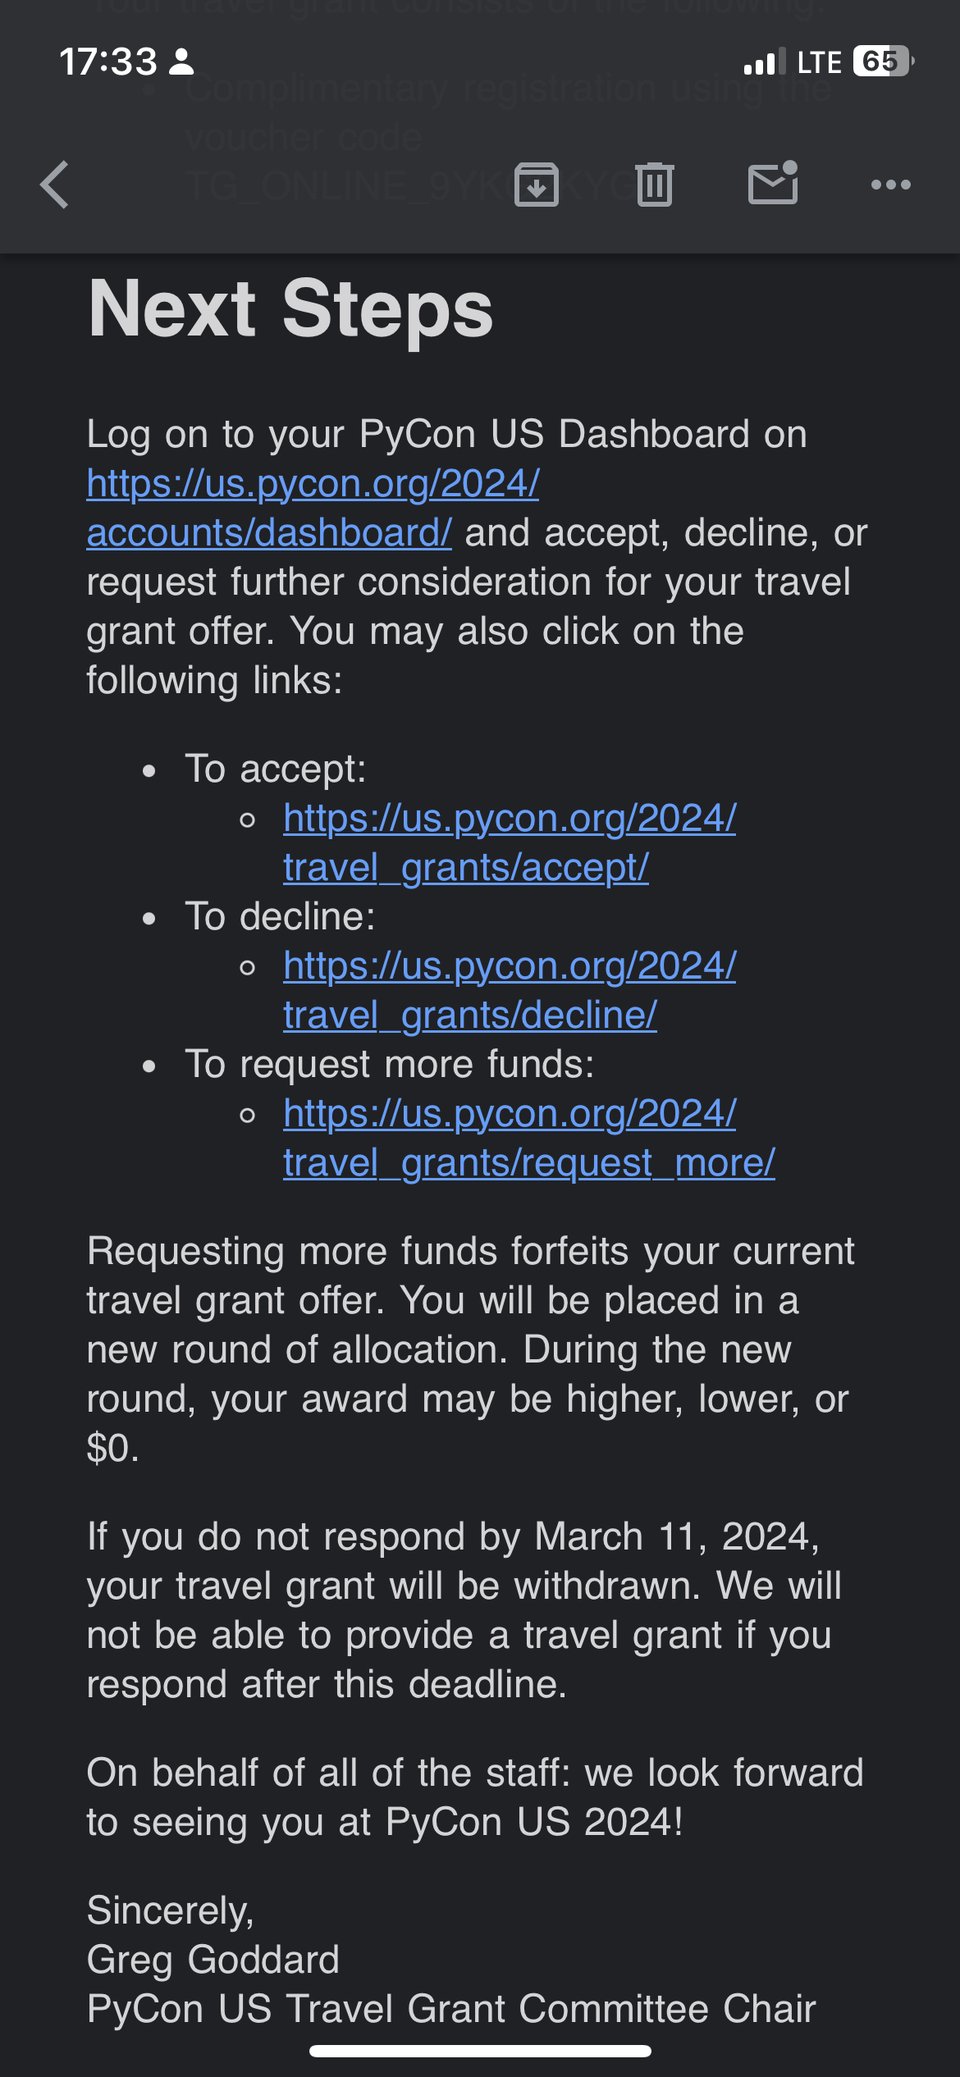Tap the LTE network label

click(819, 63)
